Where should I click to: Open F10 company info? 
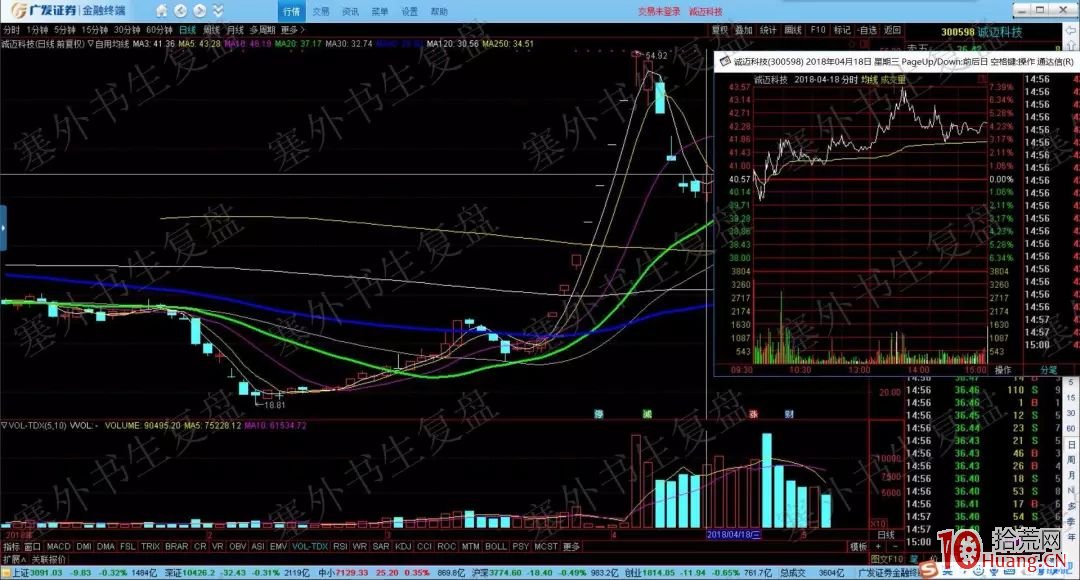click(818, 30)
